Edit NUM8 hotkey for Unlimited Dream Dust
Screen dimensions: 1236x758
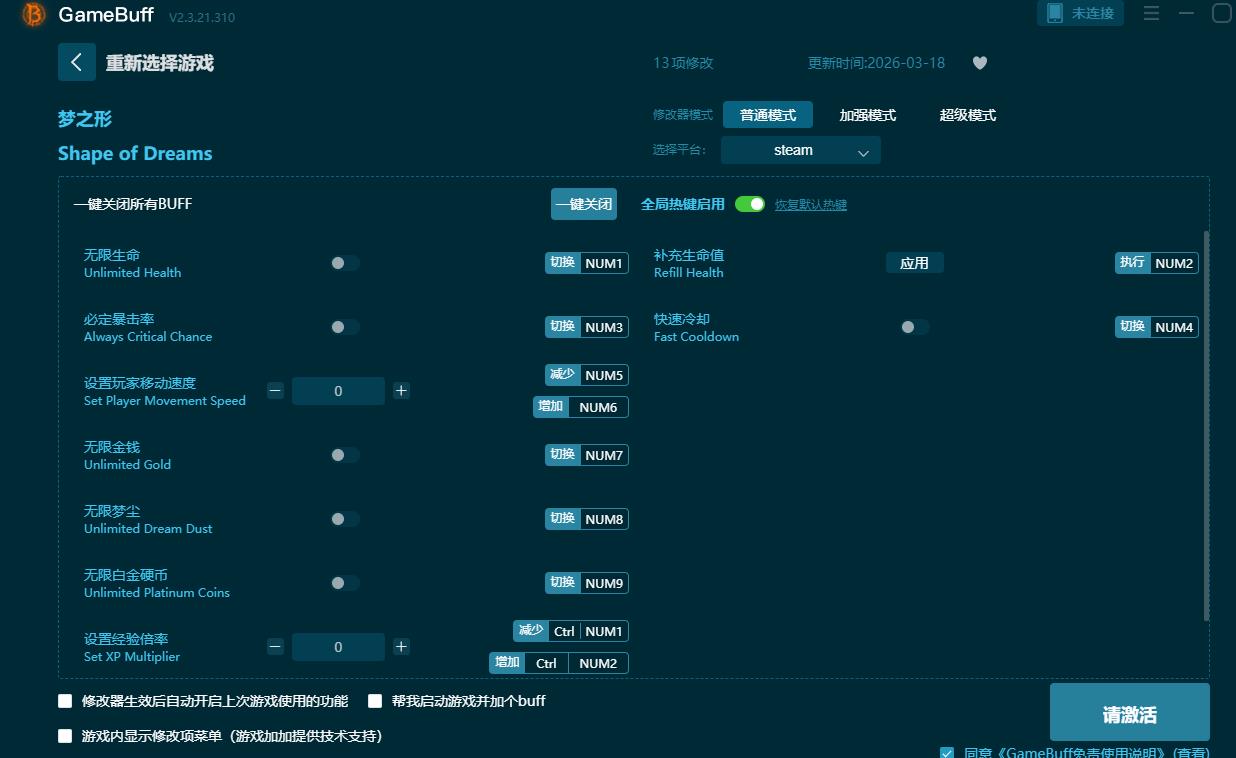(x=604, y=519)
